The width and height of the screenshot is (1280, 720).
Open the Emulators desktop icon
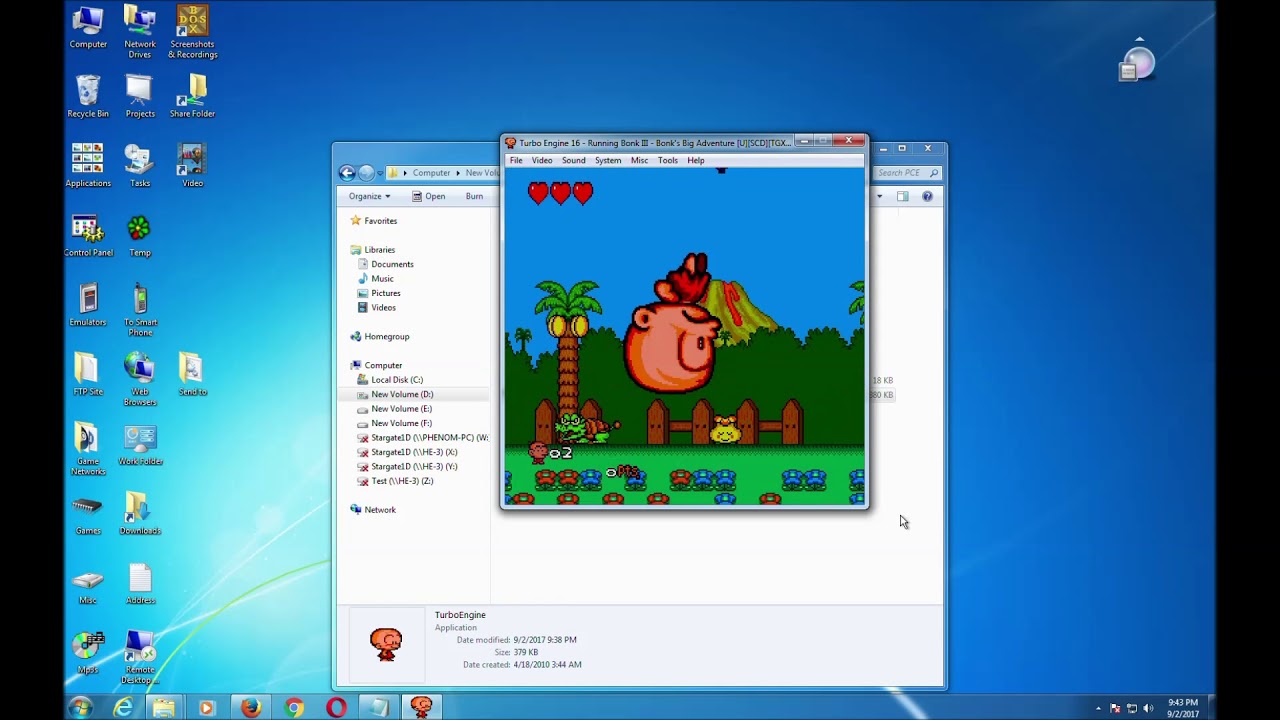pyautogui.click(x=88, y=306)
